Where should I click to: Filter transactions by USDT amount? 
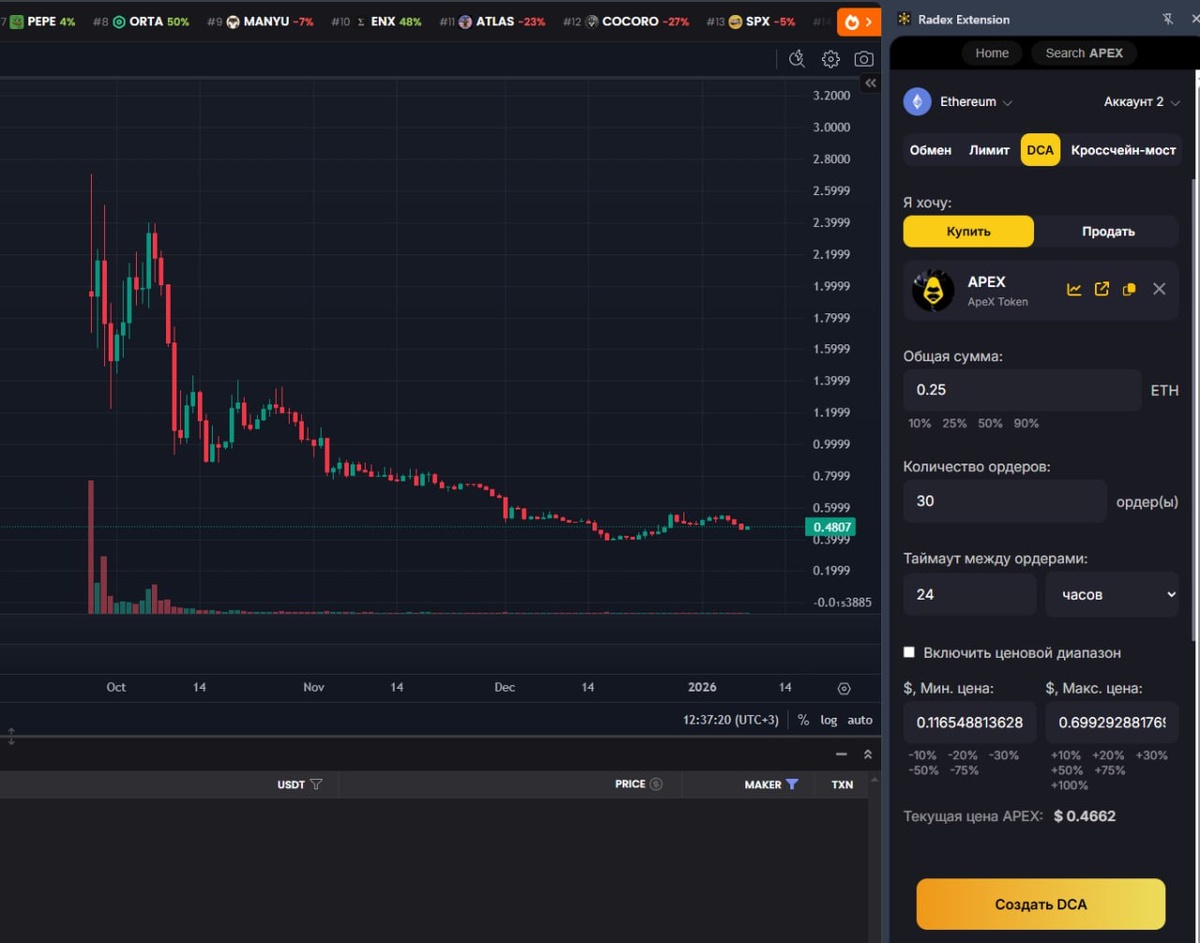coord(316,785)
